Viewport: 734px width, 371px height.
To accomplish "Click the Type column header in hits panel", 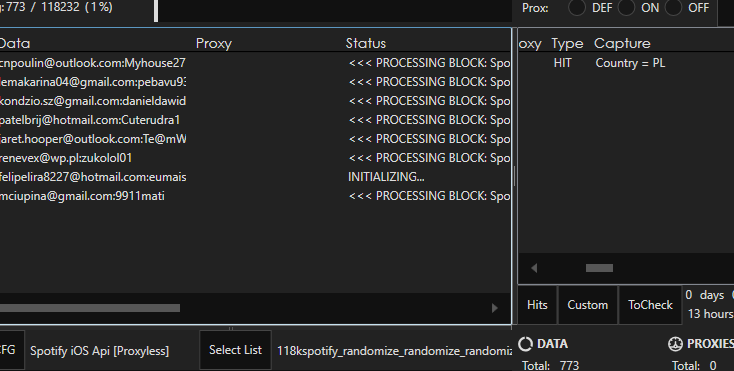I will point(567,44).
